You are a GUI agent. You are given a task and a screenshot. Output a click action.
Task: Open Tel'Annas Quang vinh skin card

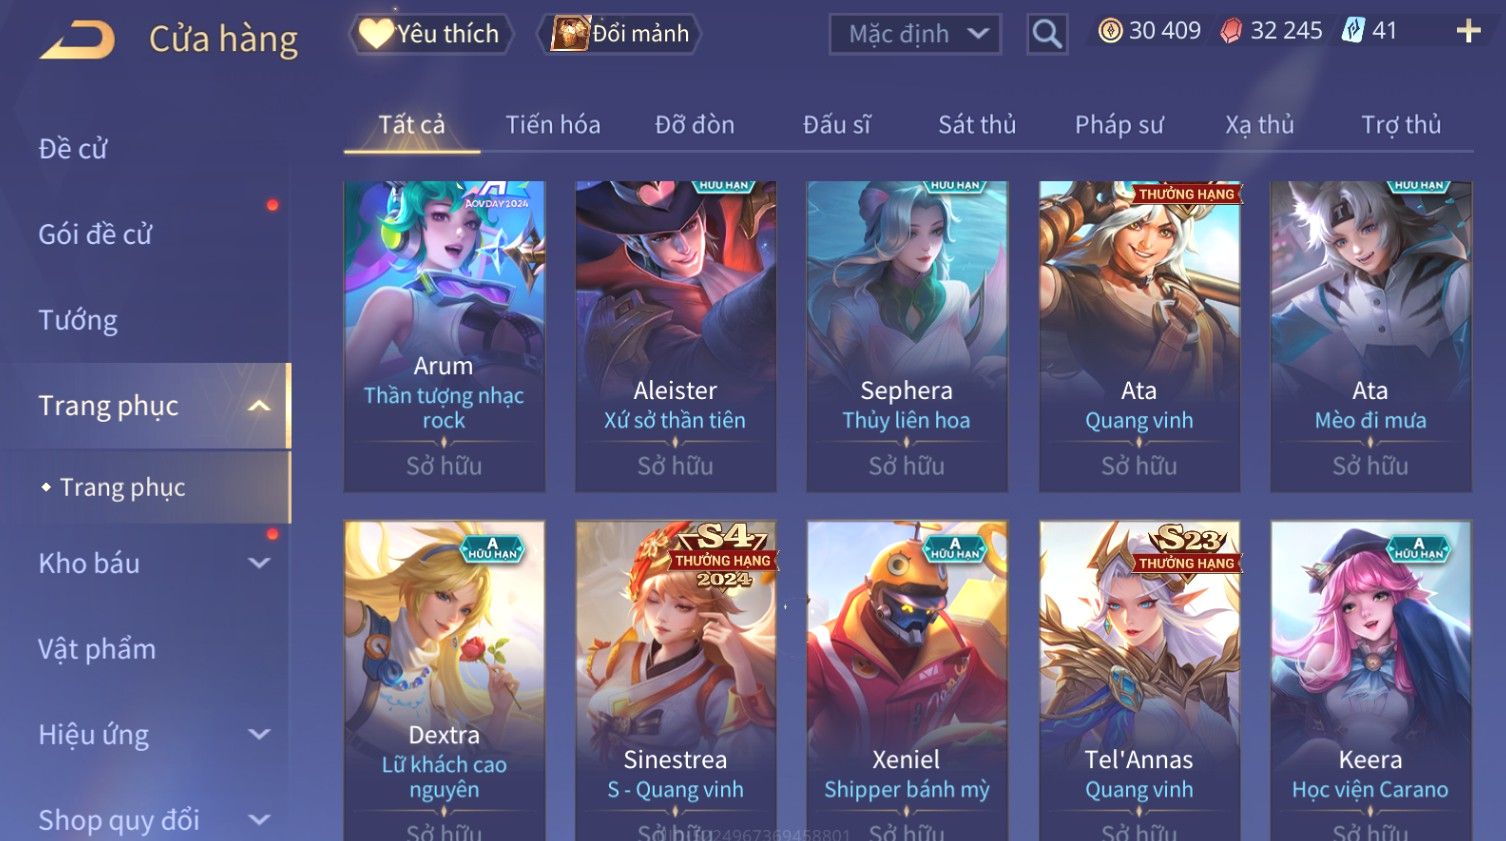pos(1139,680)
